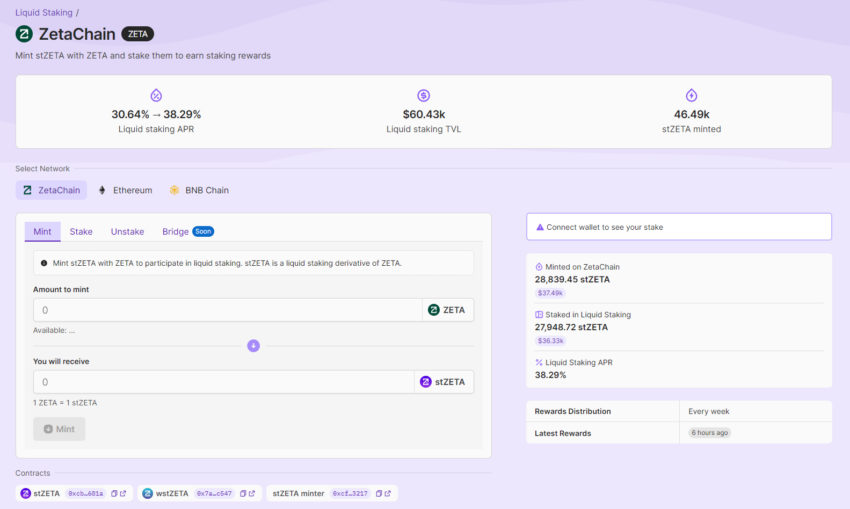This screenshot has width=850, height=509.
Task: Click the info icon in the mint notice
Action: coord(44,263)
